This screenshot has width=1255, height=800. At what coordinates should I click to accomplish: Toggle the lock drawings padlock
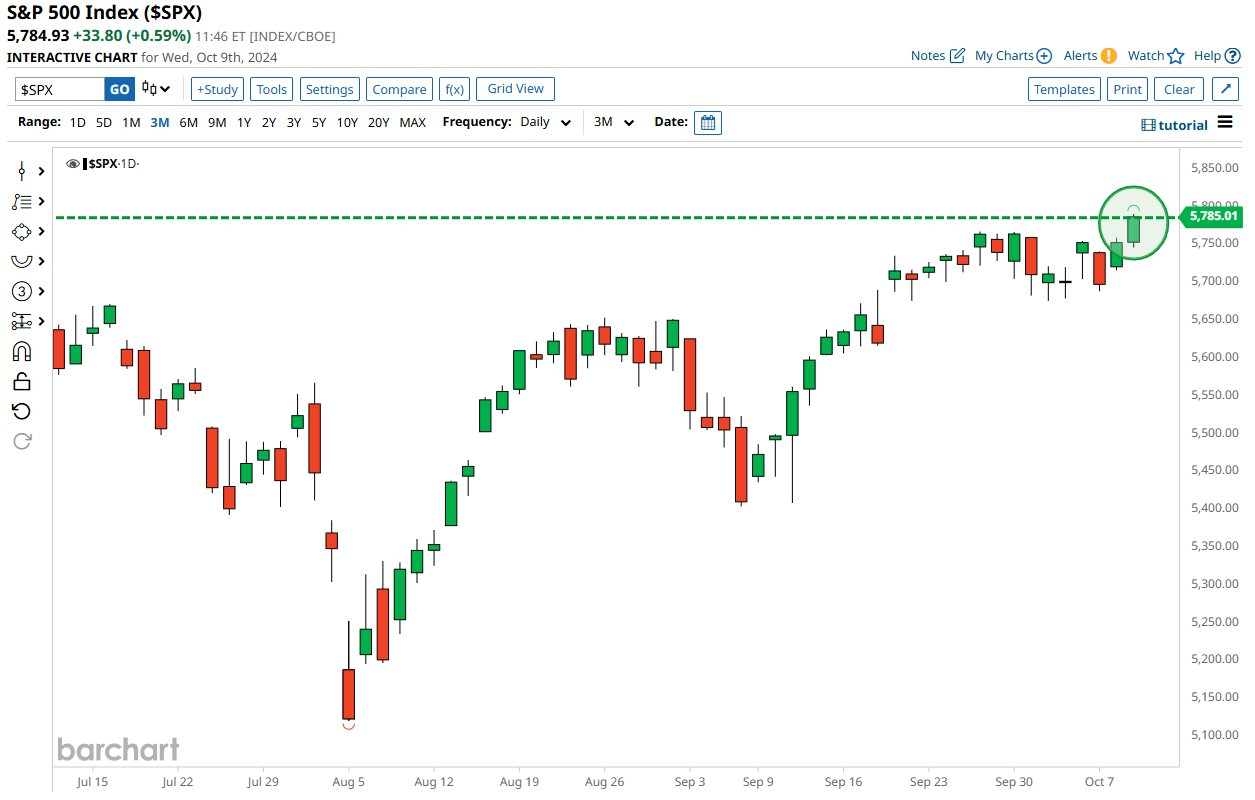click(x=21, y=381)
